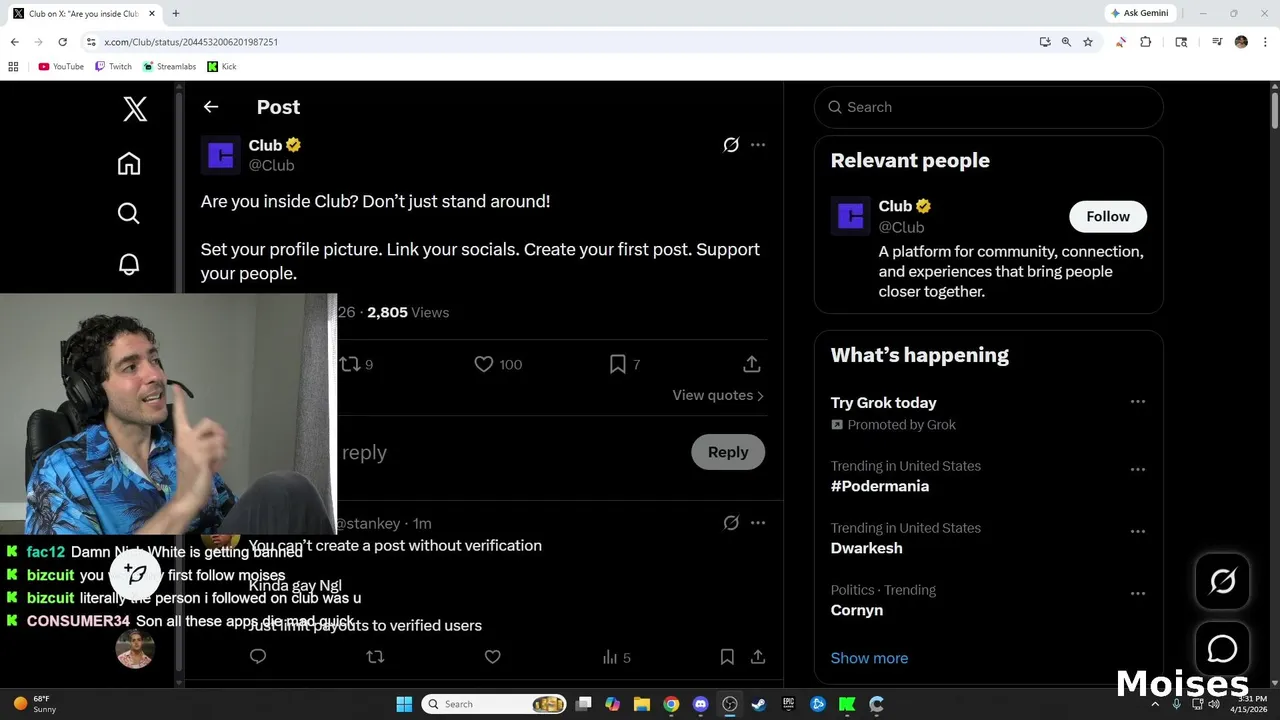Open the floating Grok button

point(1222,581)
